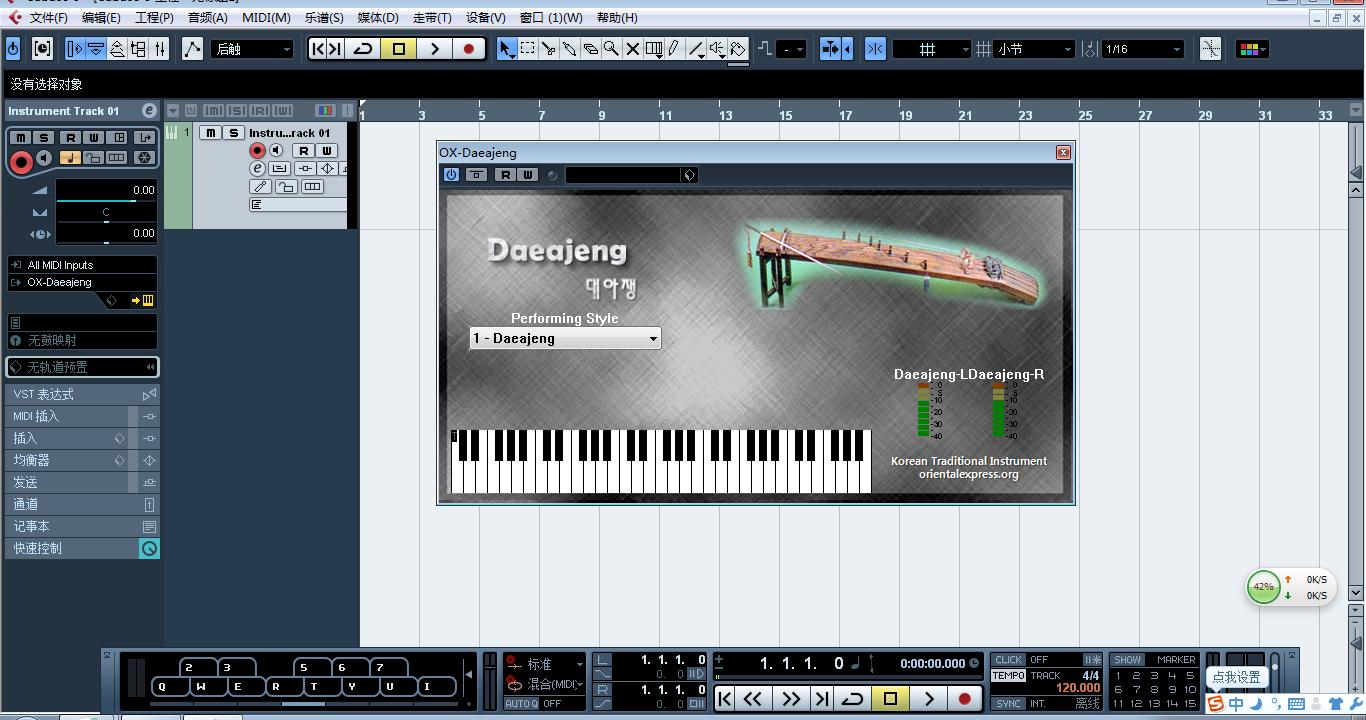Toggle monitor speaker on track in track list

pos(276,151)
